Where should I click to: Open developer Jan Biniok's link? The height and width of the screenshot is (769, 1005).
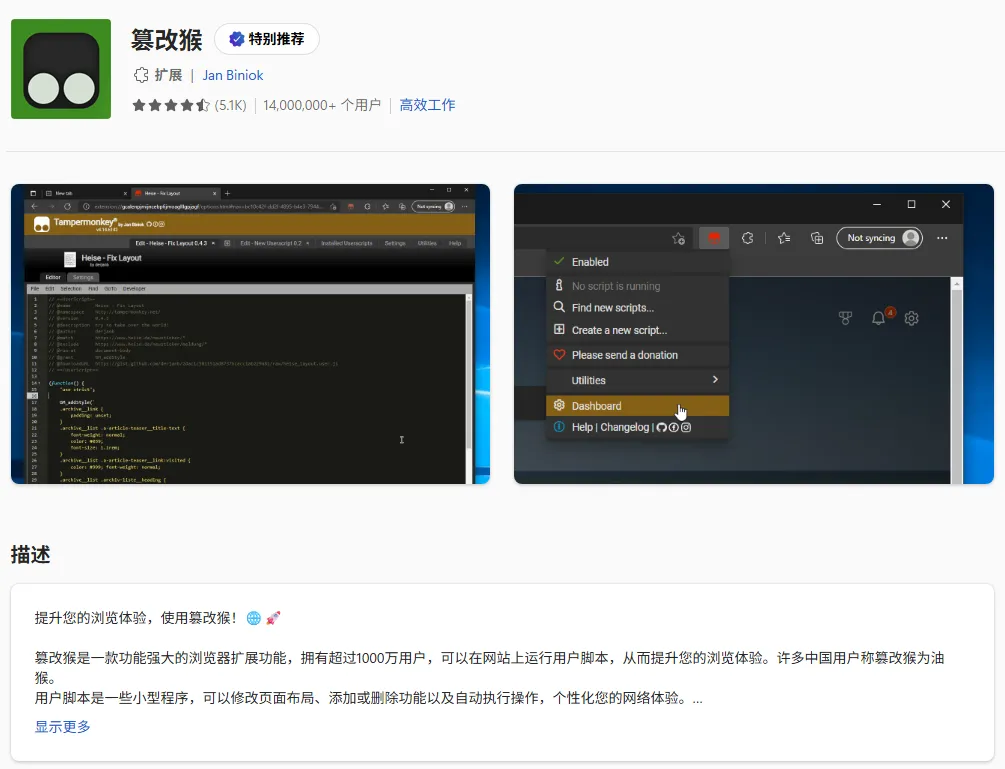pos(233,75)
